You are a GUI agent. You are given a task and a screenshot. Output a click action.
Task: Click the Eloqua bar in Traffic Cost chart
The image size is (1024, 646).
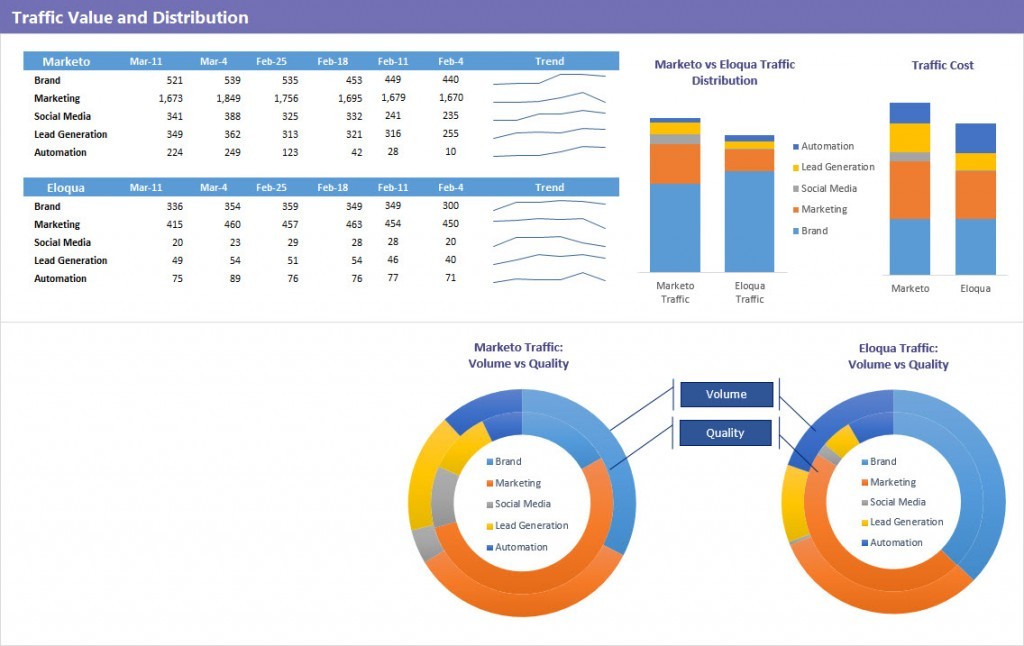pyautogui.click(x=975, y=199)
